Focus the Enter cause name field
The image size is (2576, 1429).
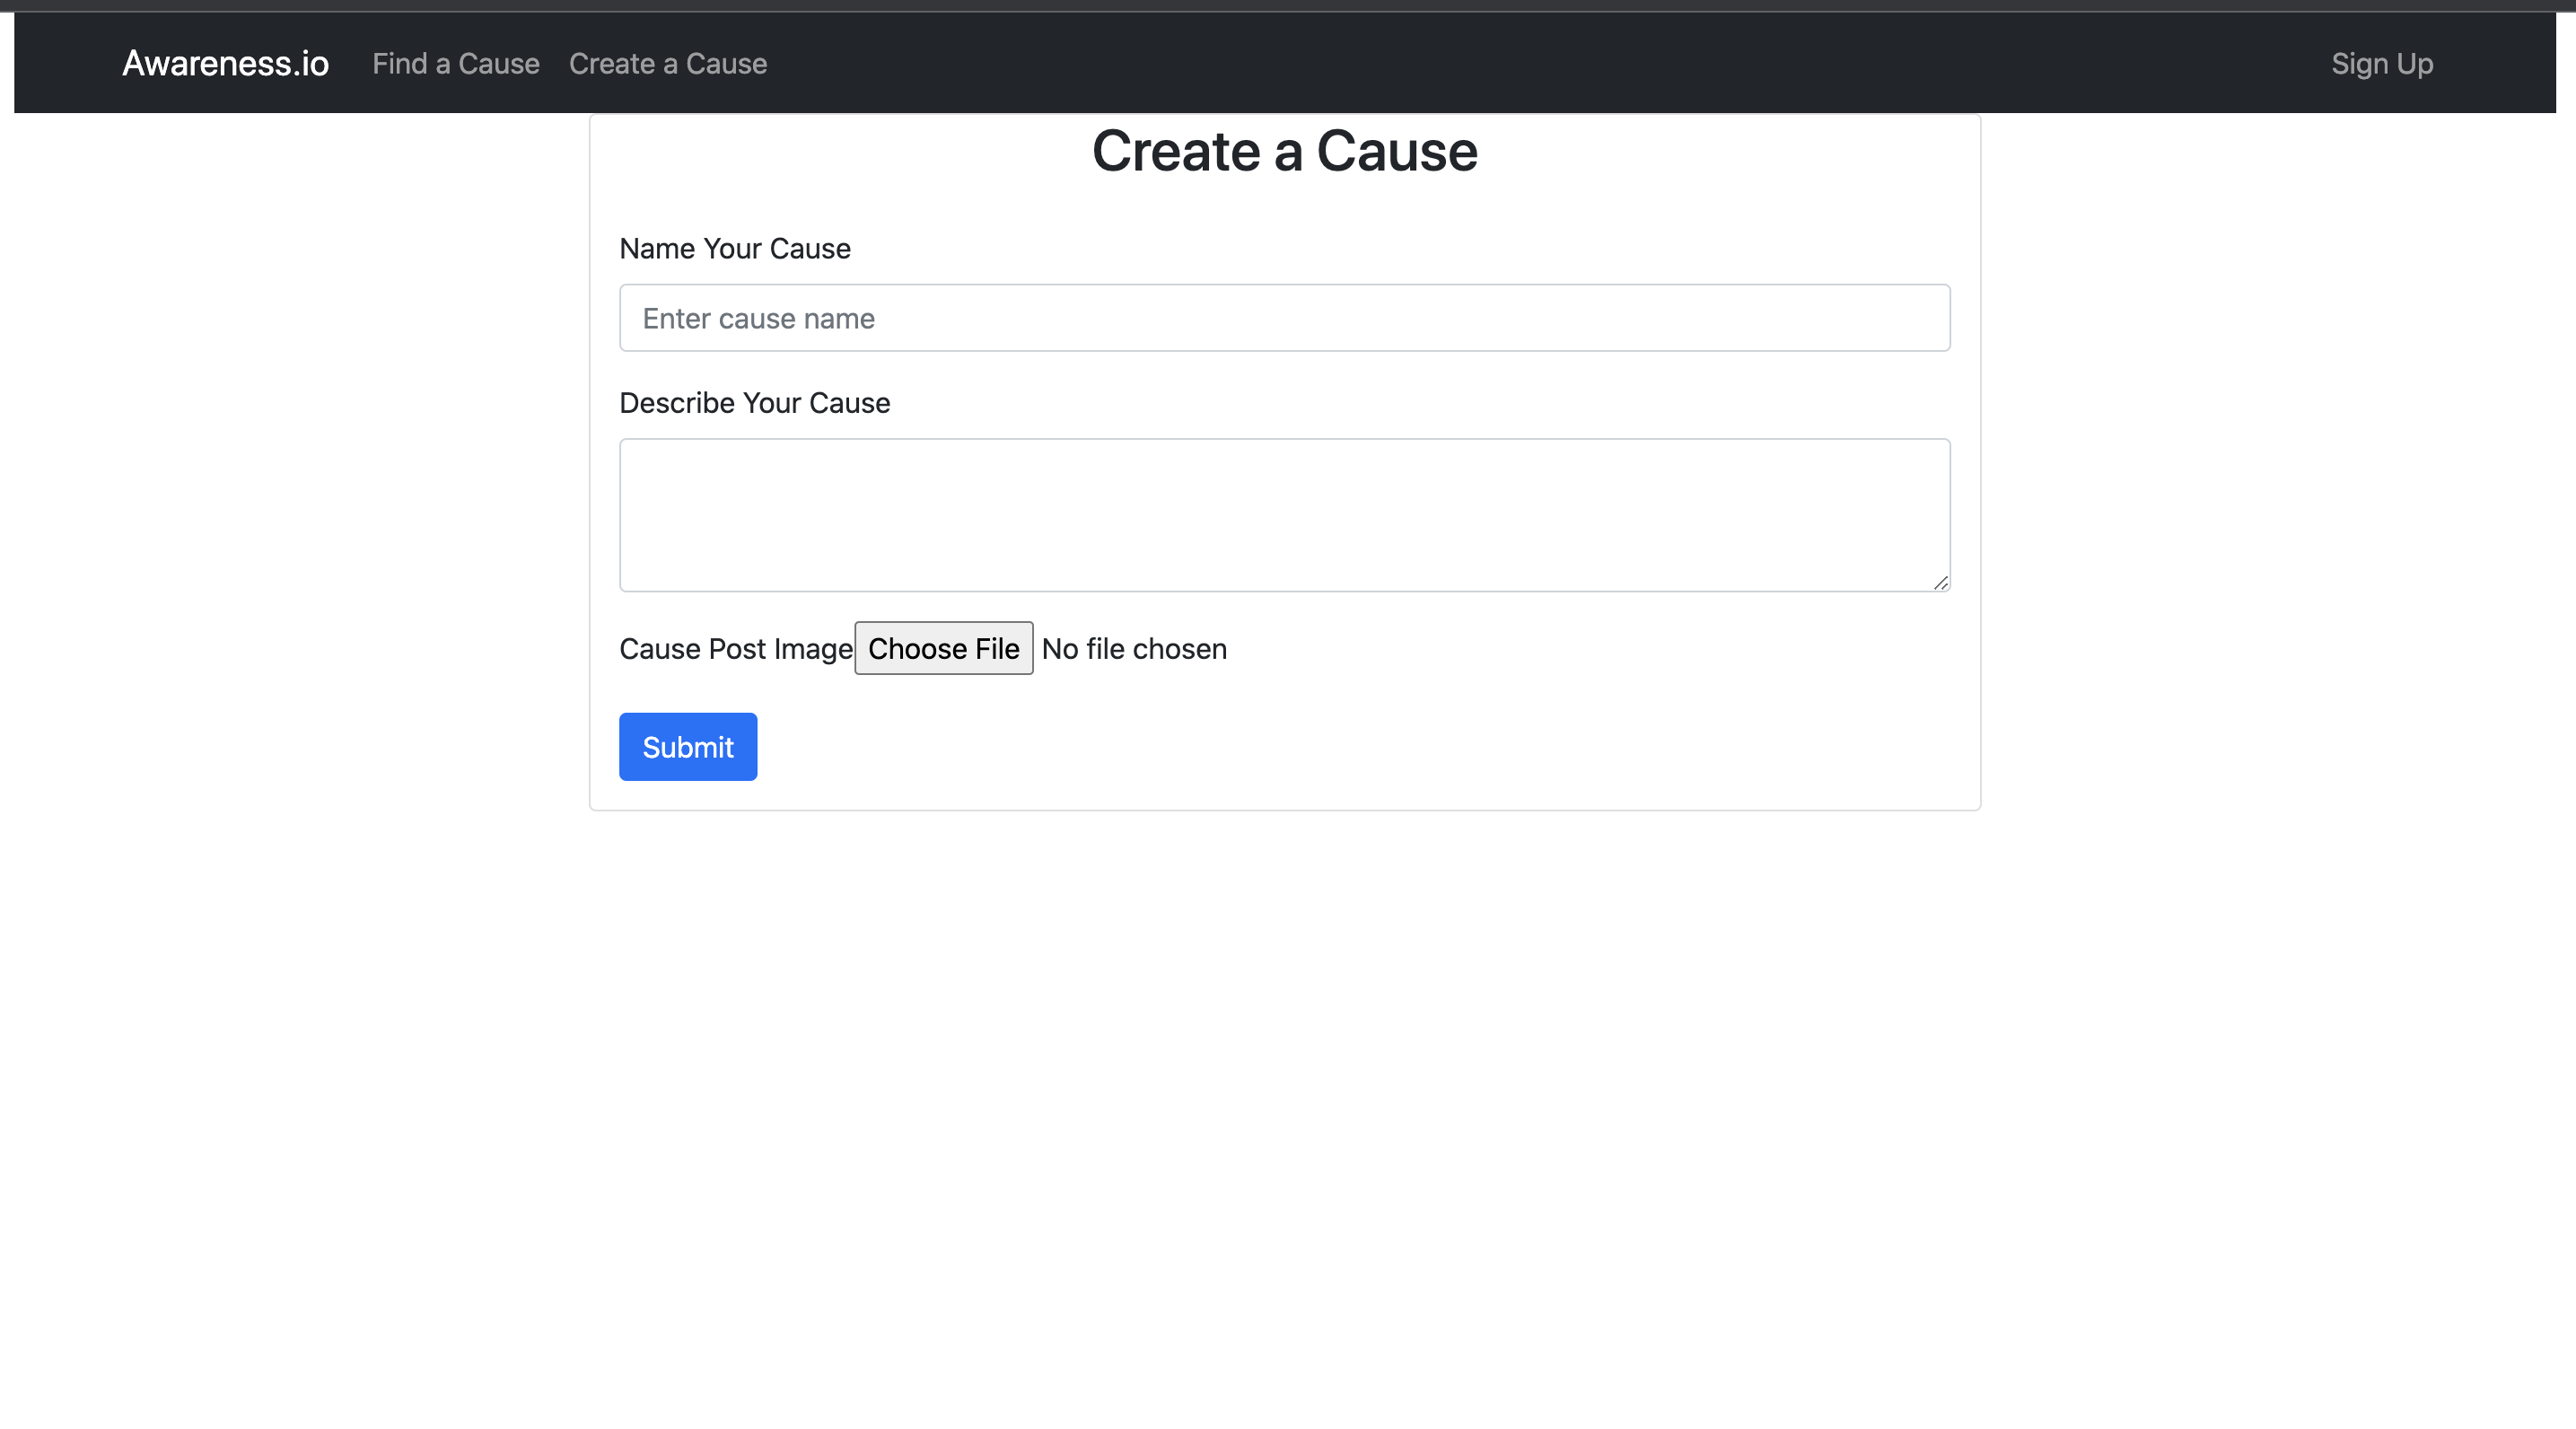(1284, 318)
